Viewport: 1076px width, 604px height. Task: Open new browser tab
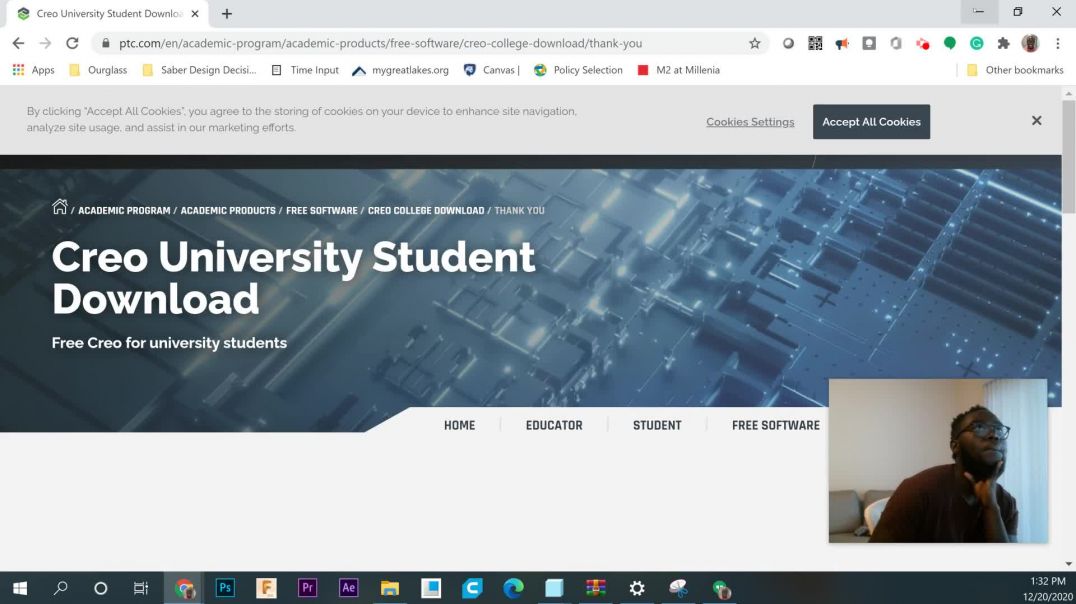[227, 14]
